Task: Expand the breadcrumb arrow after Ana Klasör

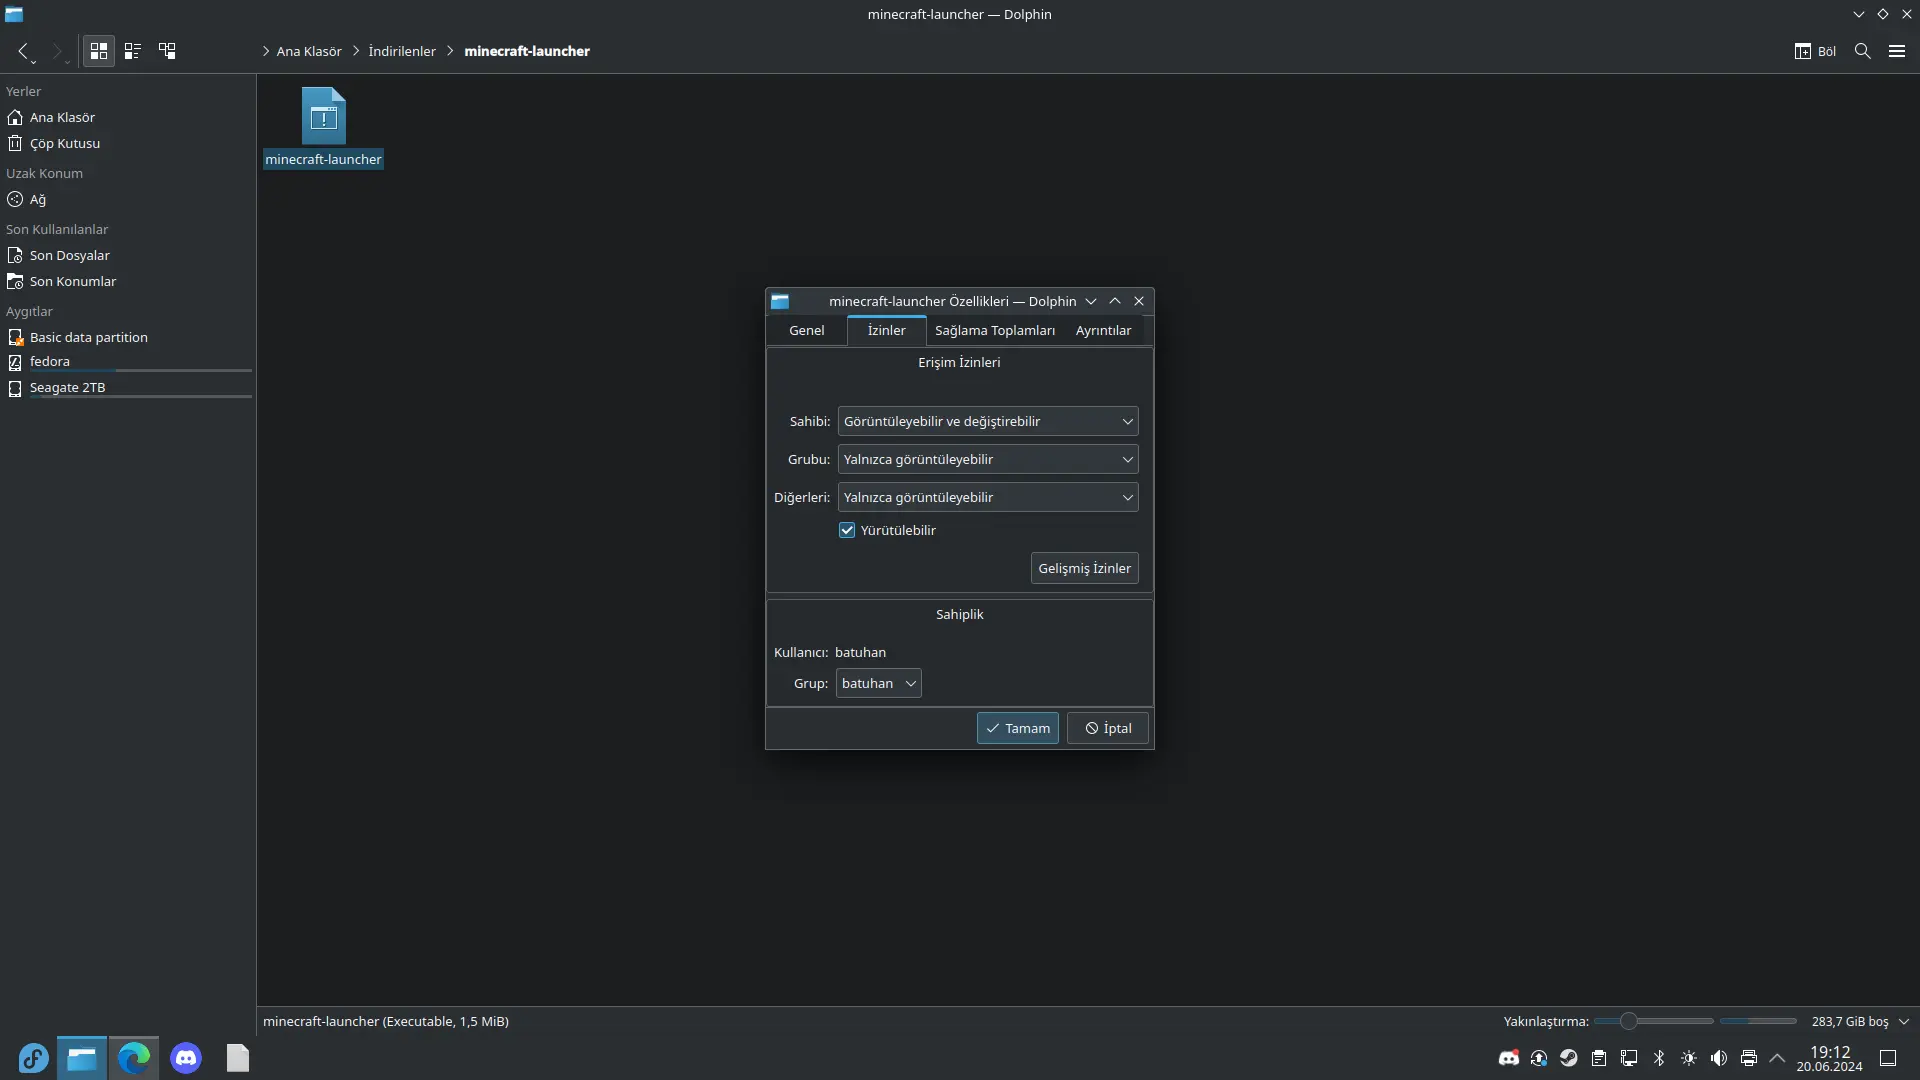Action: pyautogui.click(x=355, y=51)
